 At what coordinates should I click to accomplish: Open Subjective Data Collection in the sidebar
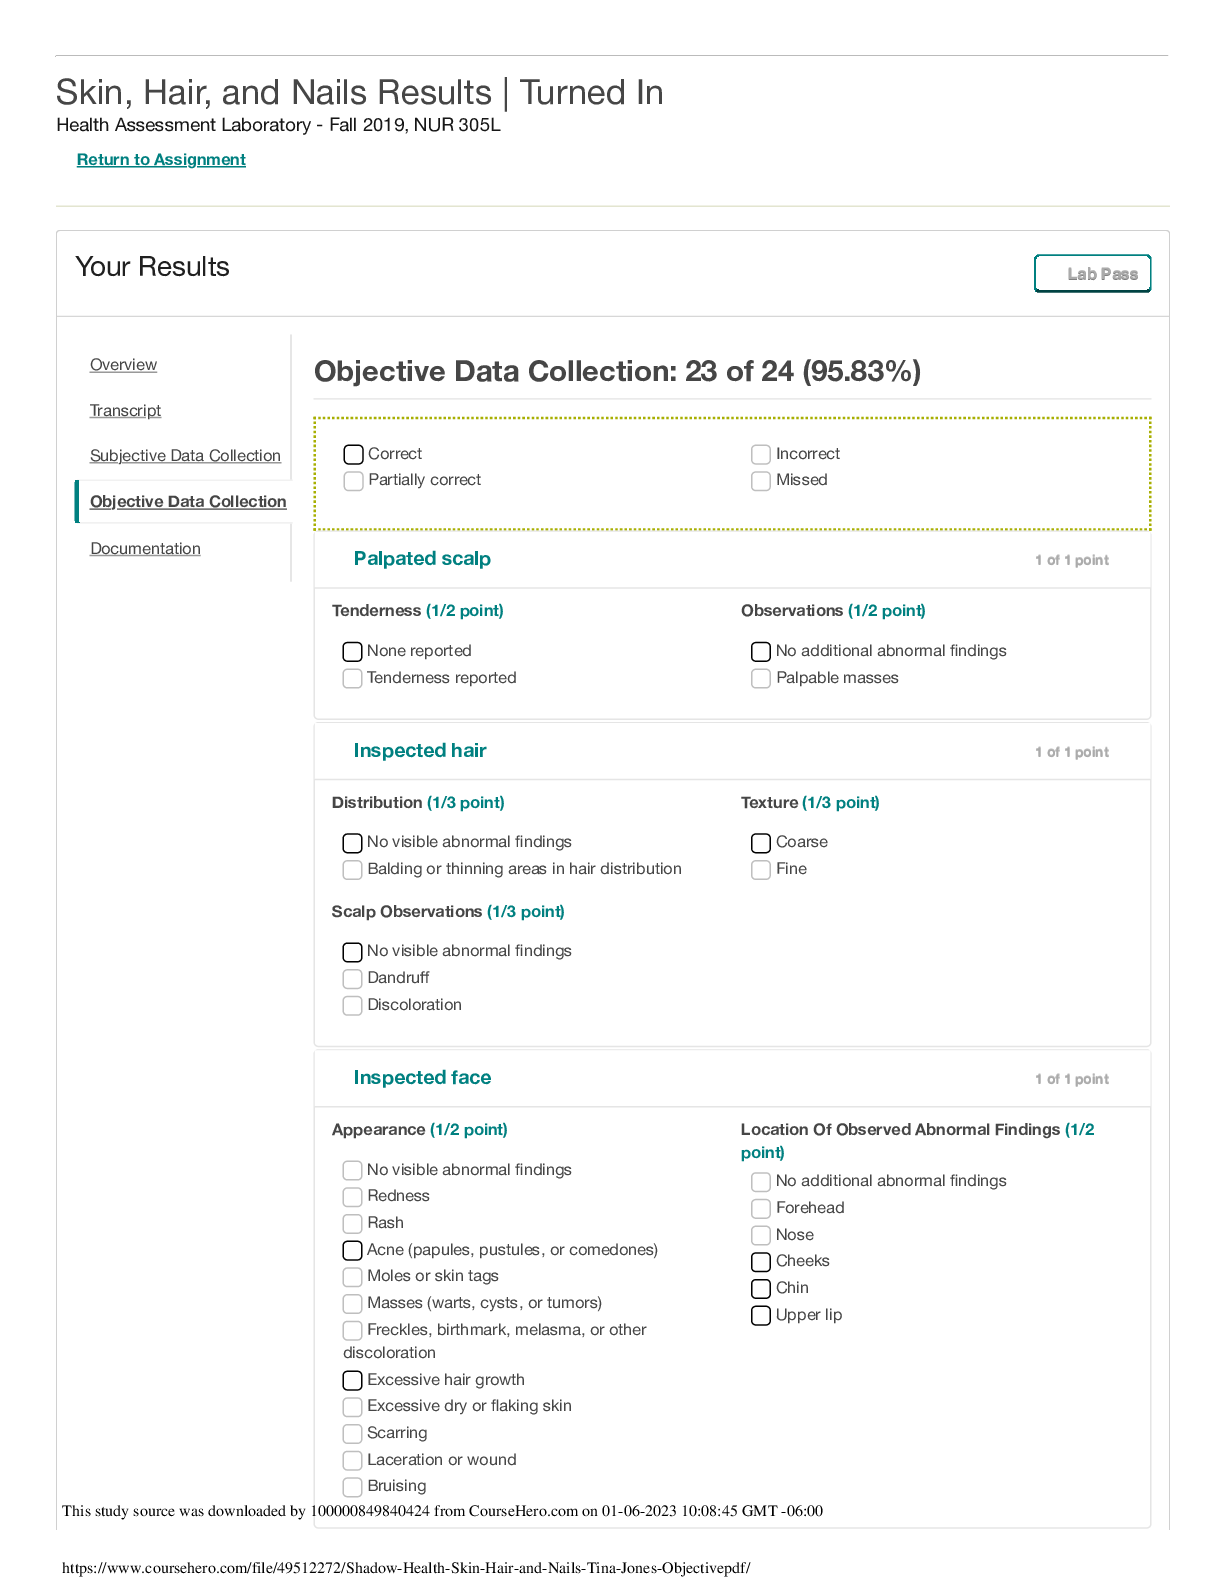pyautogui.click(x=185, y=456)
